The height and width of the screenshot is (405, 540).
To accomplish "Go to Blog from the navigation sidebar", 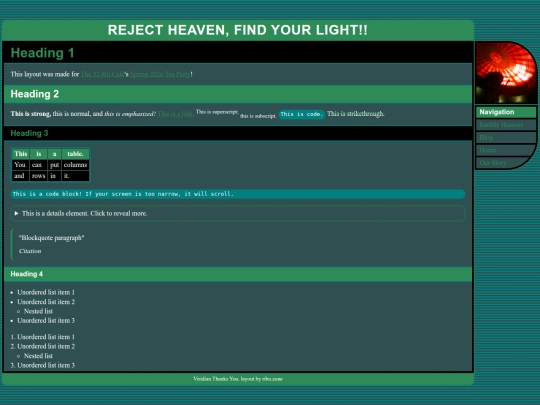I will point(486,137).
